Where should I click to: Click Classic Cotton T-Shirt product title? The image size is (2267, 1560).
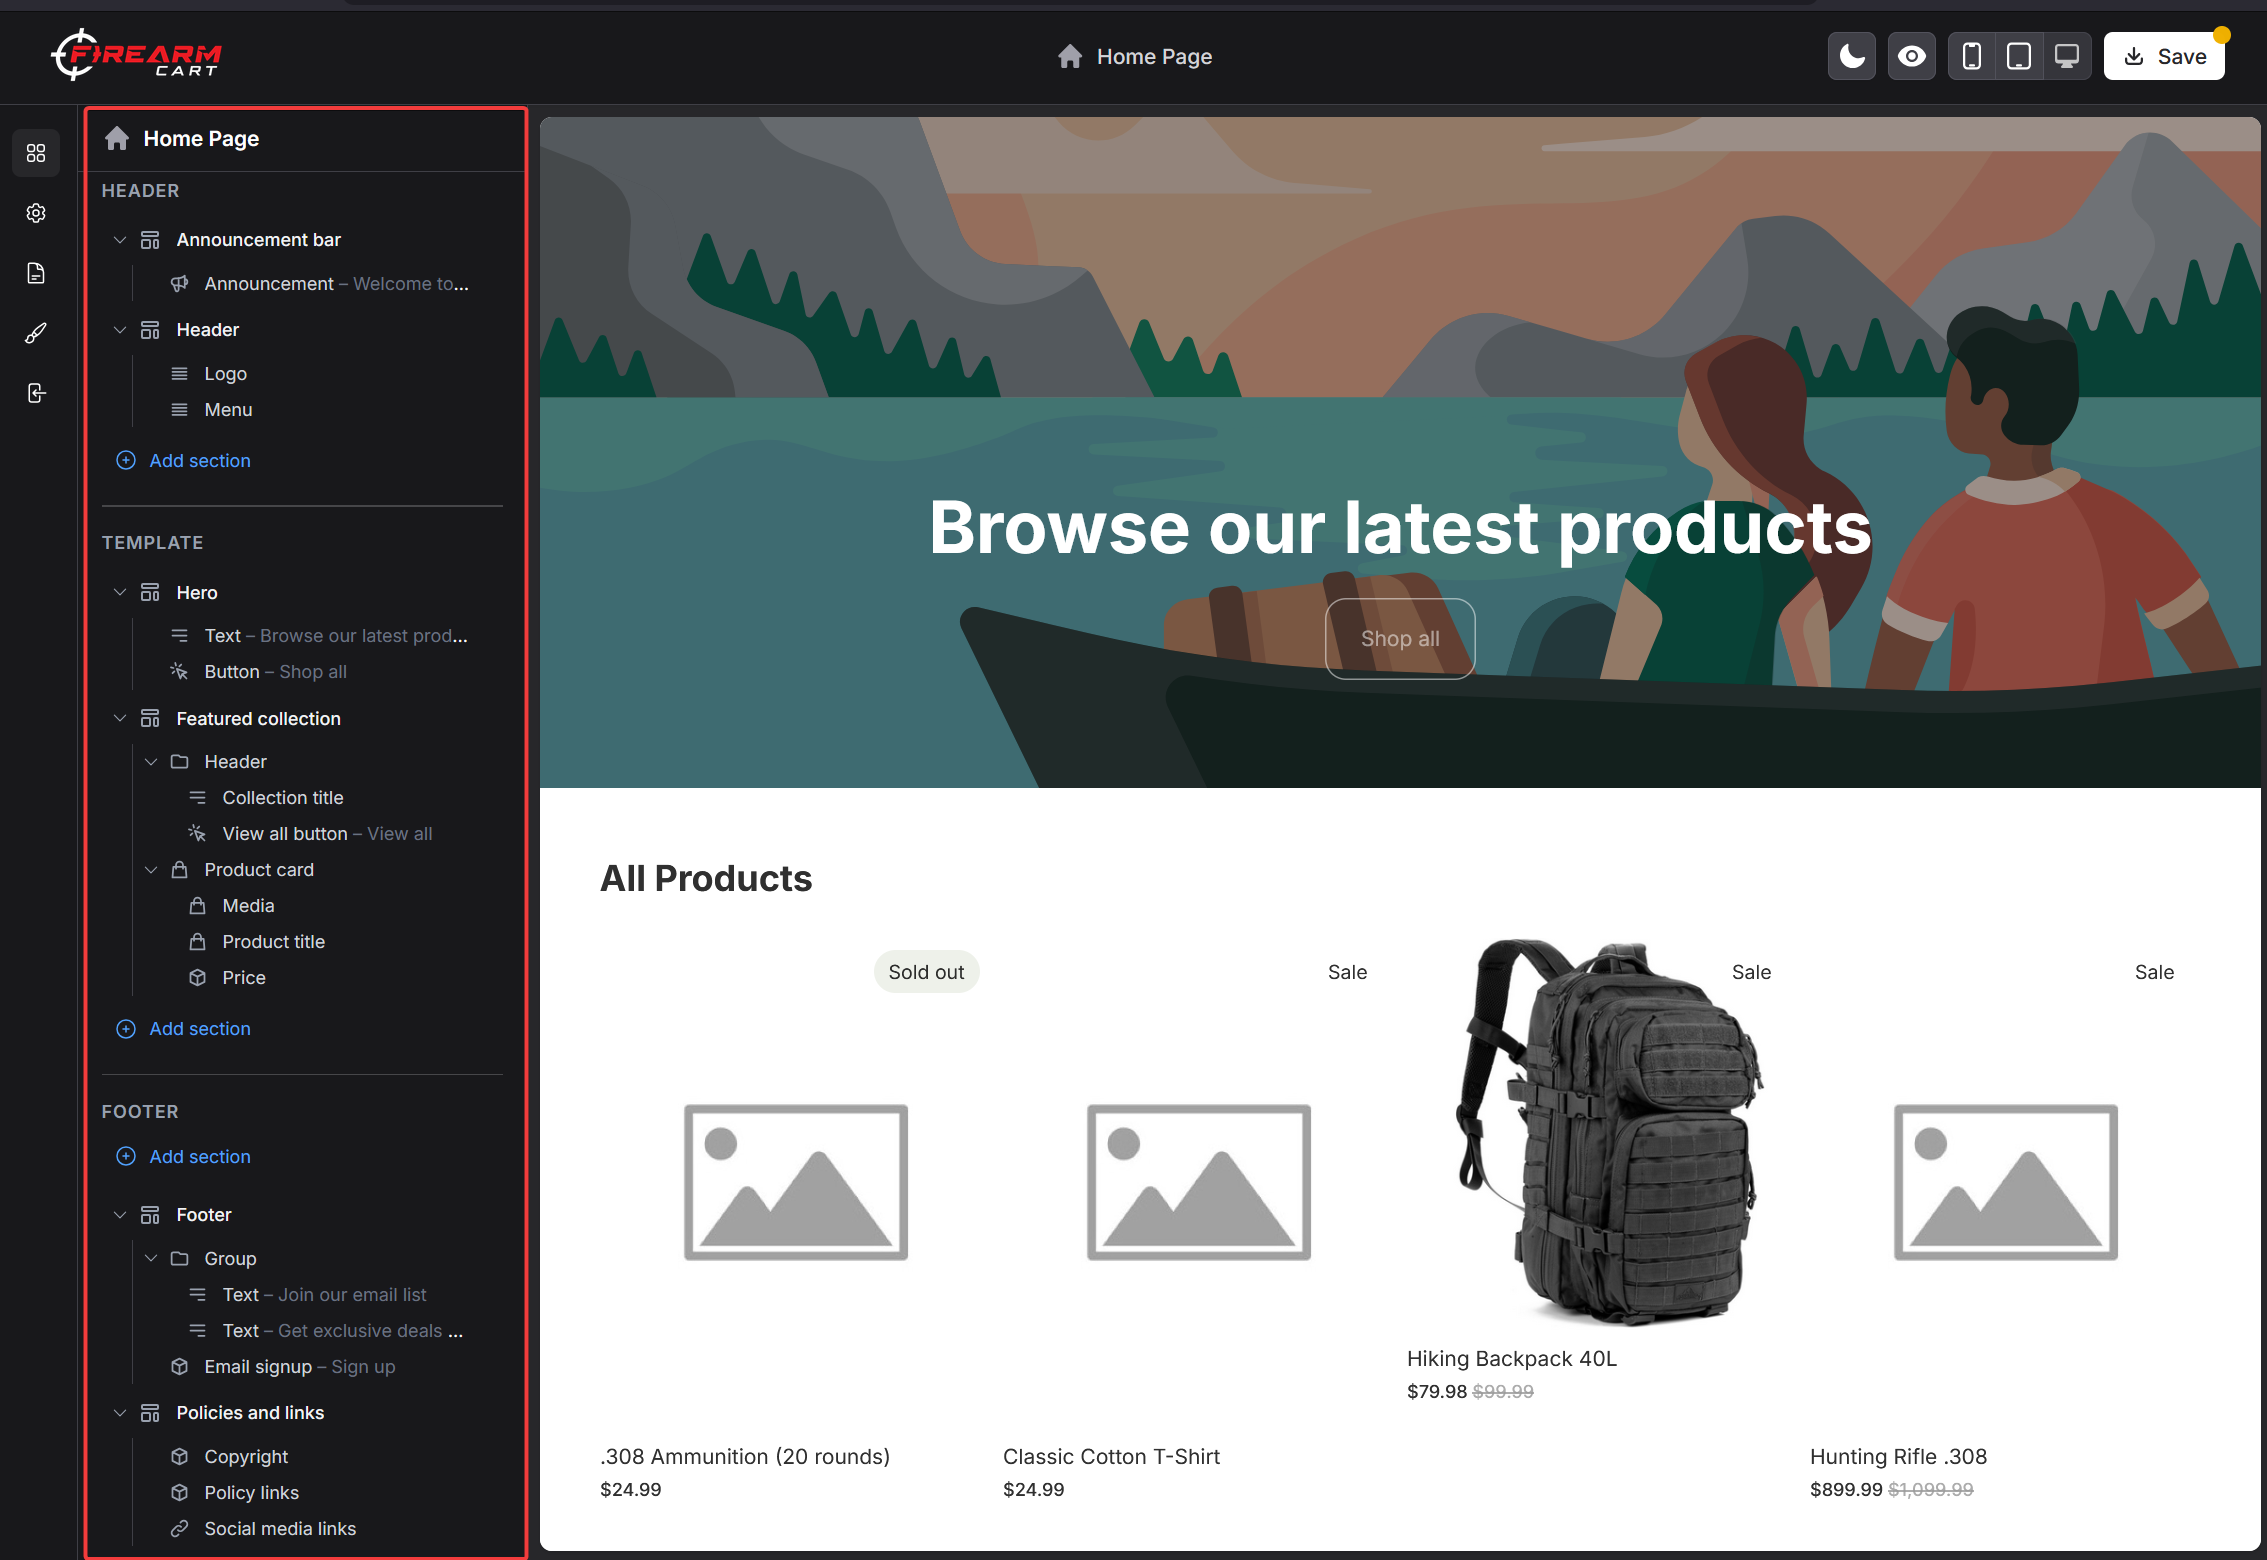click(x=1111, y=1457)
